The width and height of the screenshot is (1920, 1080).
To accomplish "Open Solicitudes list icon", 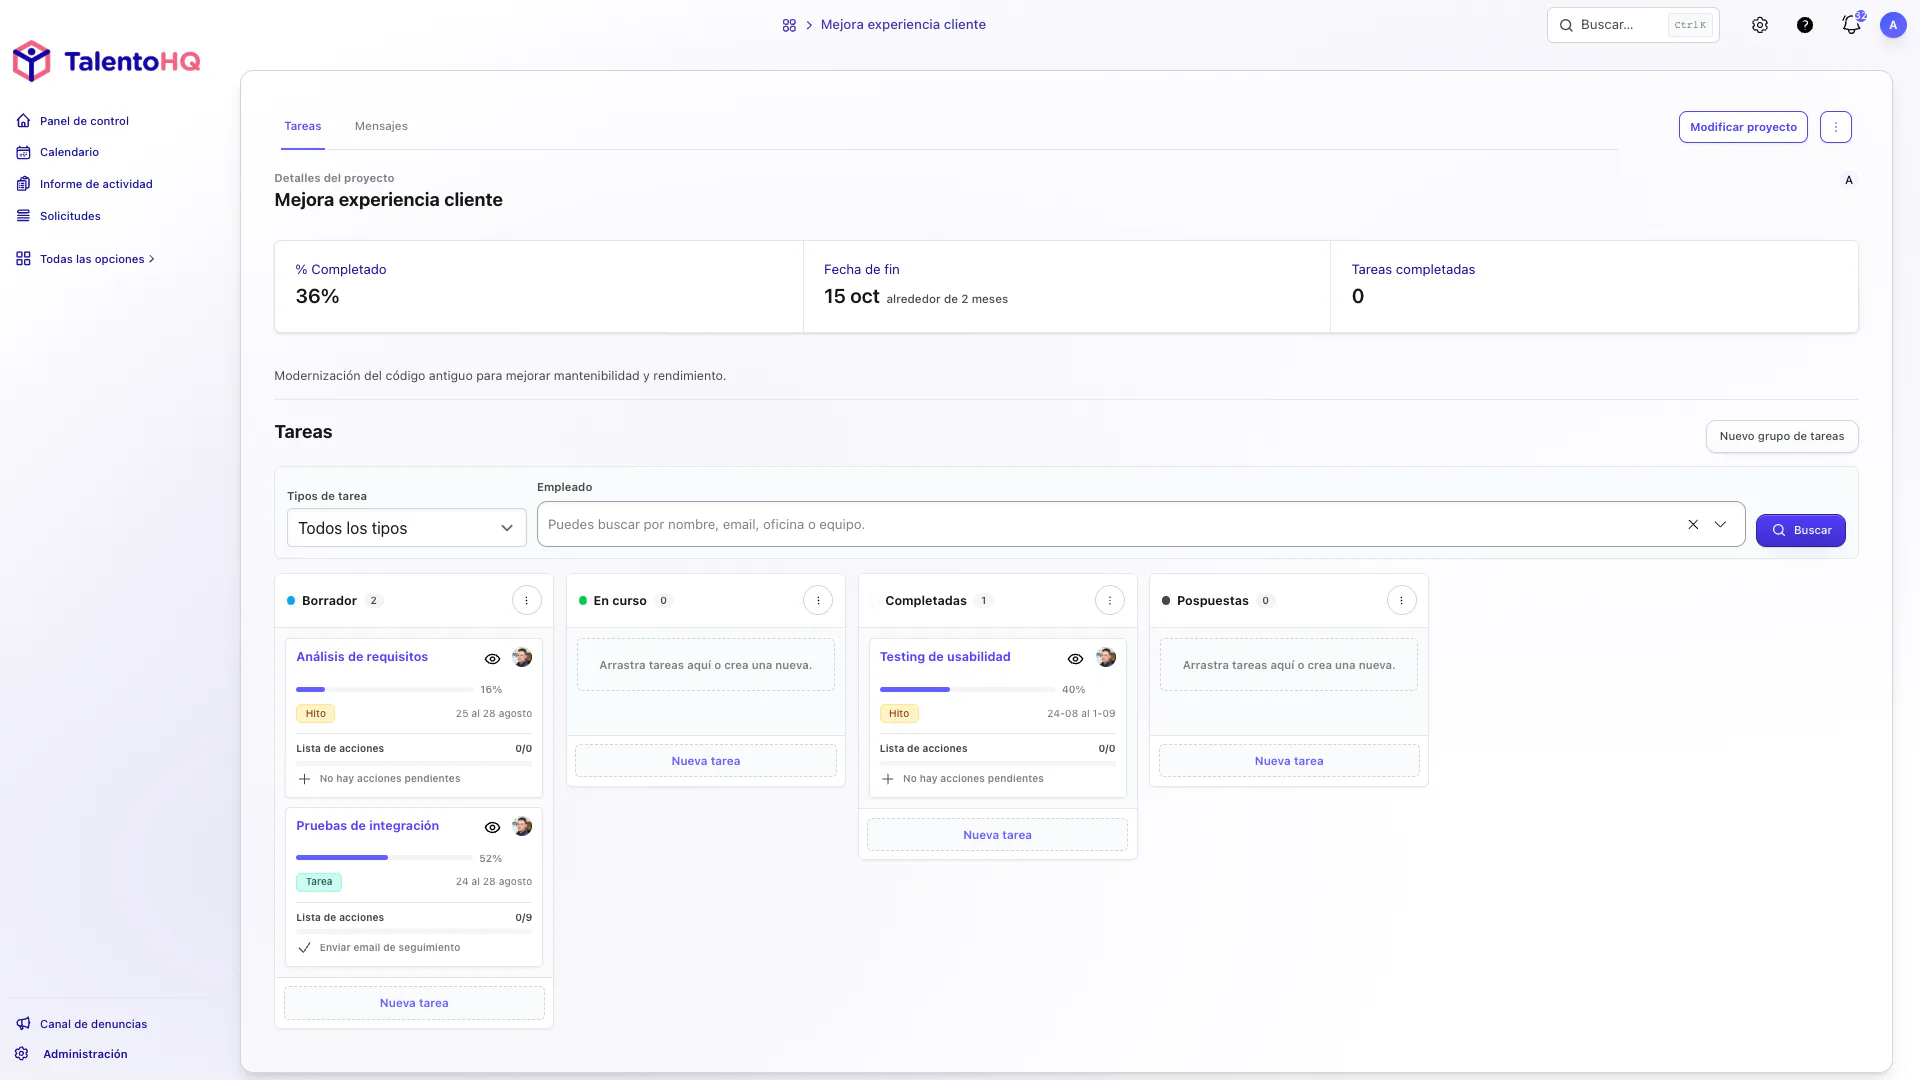I will pyautogui.click(x=23, y=216).
